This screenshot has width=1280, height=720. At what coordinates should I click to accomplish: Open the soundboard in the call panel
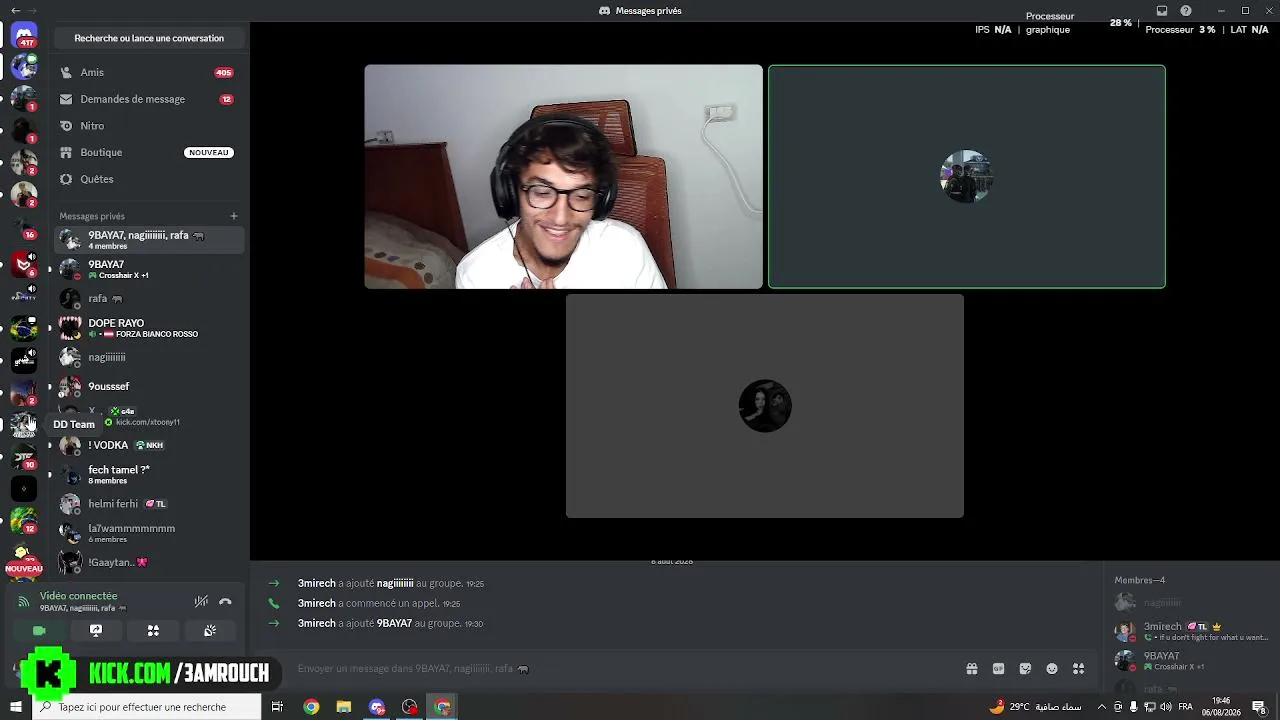(x=210, y=631)
